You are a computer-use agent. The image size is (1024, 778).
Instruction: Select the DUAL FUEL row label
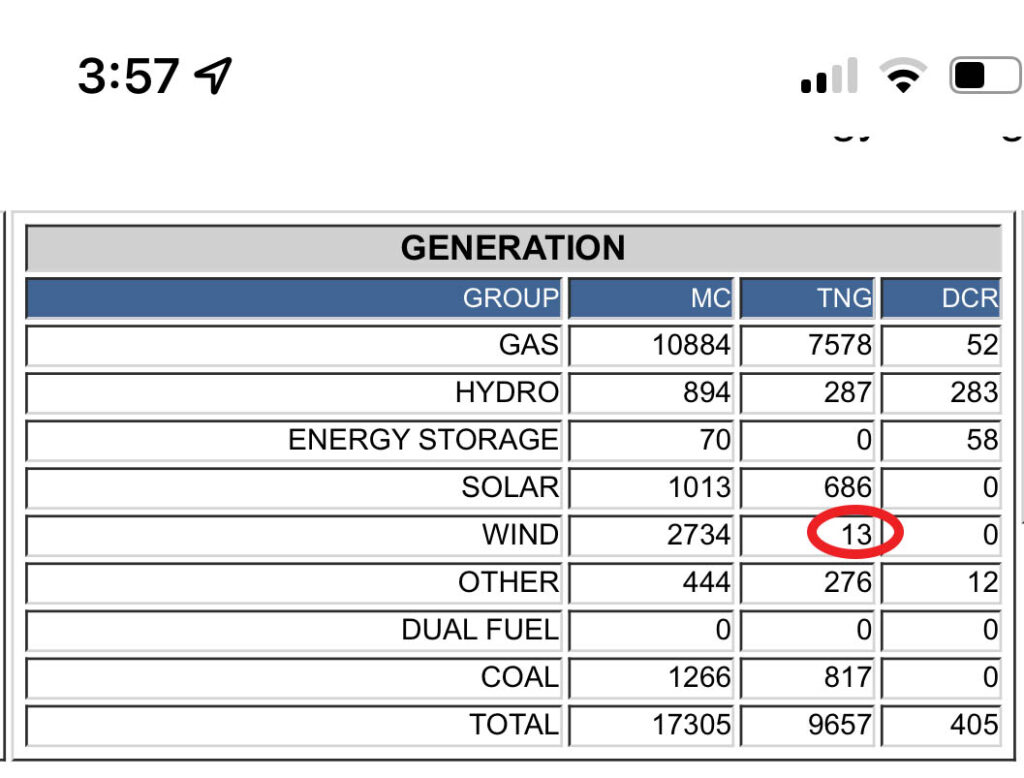tap(479, 630)
